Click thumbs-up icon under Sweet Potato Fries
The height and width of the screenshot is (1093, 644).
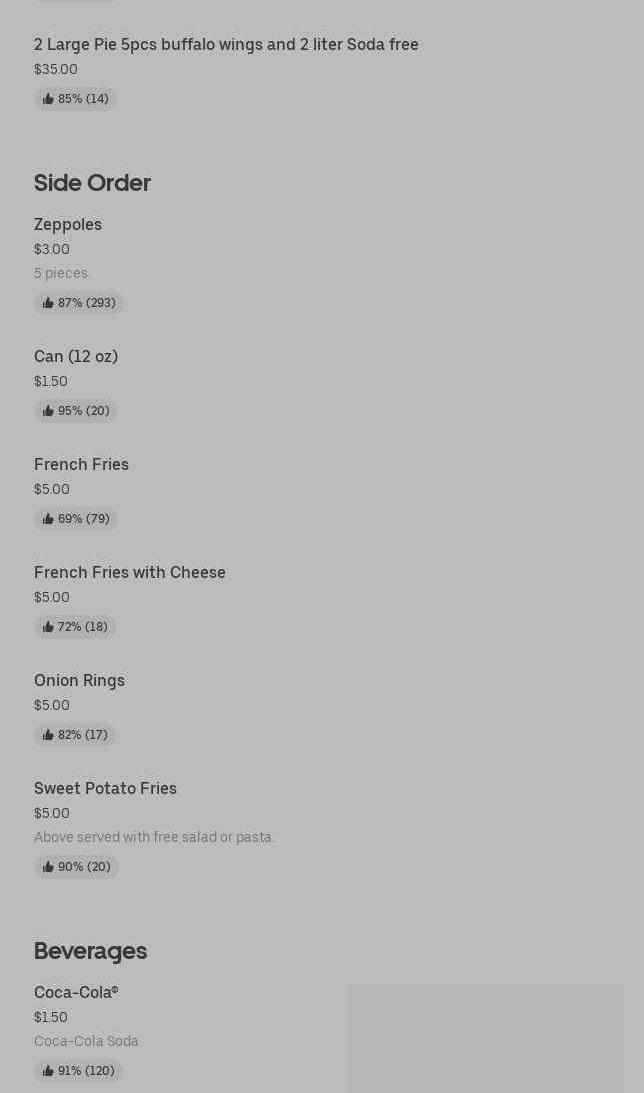point(48,867)
